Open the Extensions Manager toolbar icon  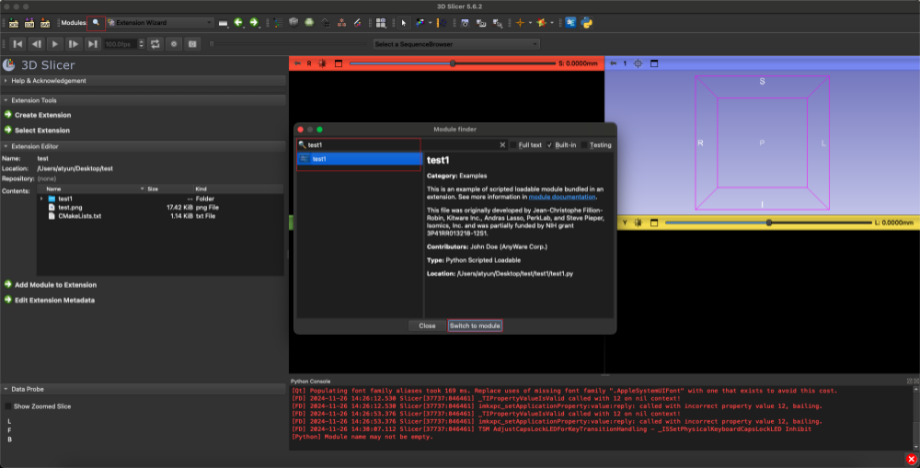pos(569,22)
